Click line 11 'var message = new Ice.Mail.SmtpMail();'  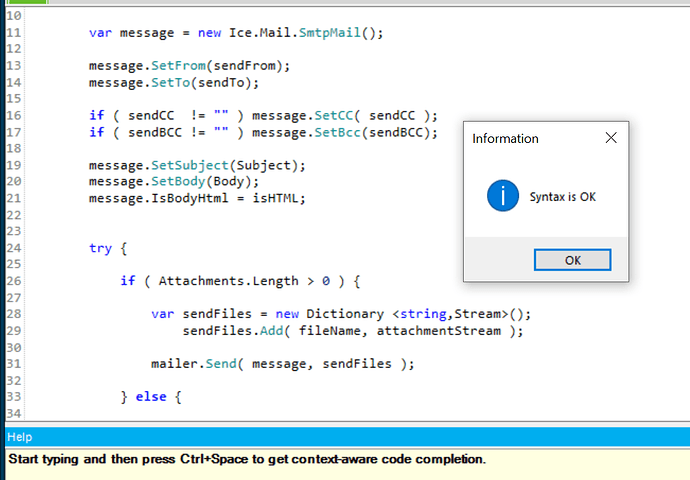pyautogui.click(x=236, y=33)
